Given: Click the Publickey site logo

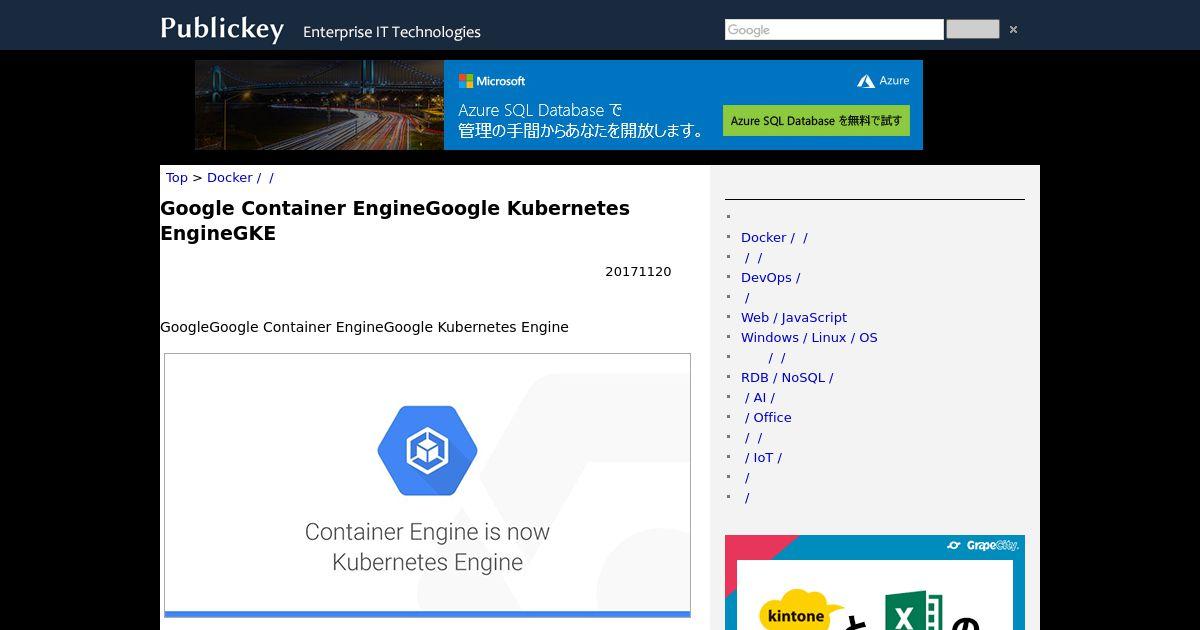Looking at the screenshot, I should coord(222,28).
